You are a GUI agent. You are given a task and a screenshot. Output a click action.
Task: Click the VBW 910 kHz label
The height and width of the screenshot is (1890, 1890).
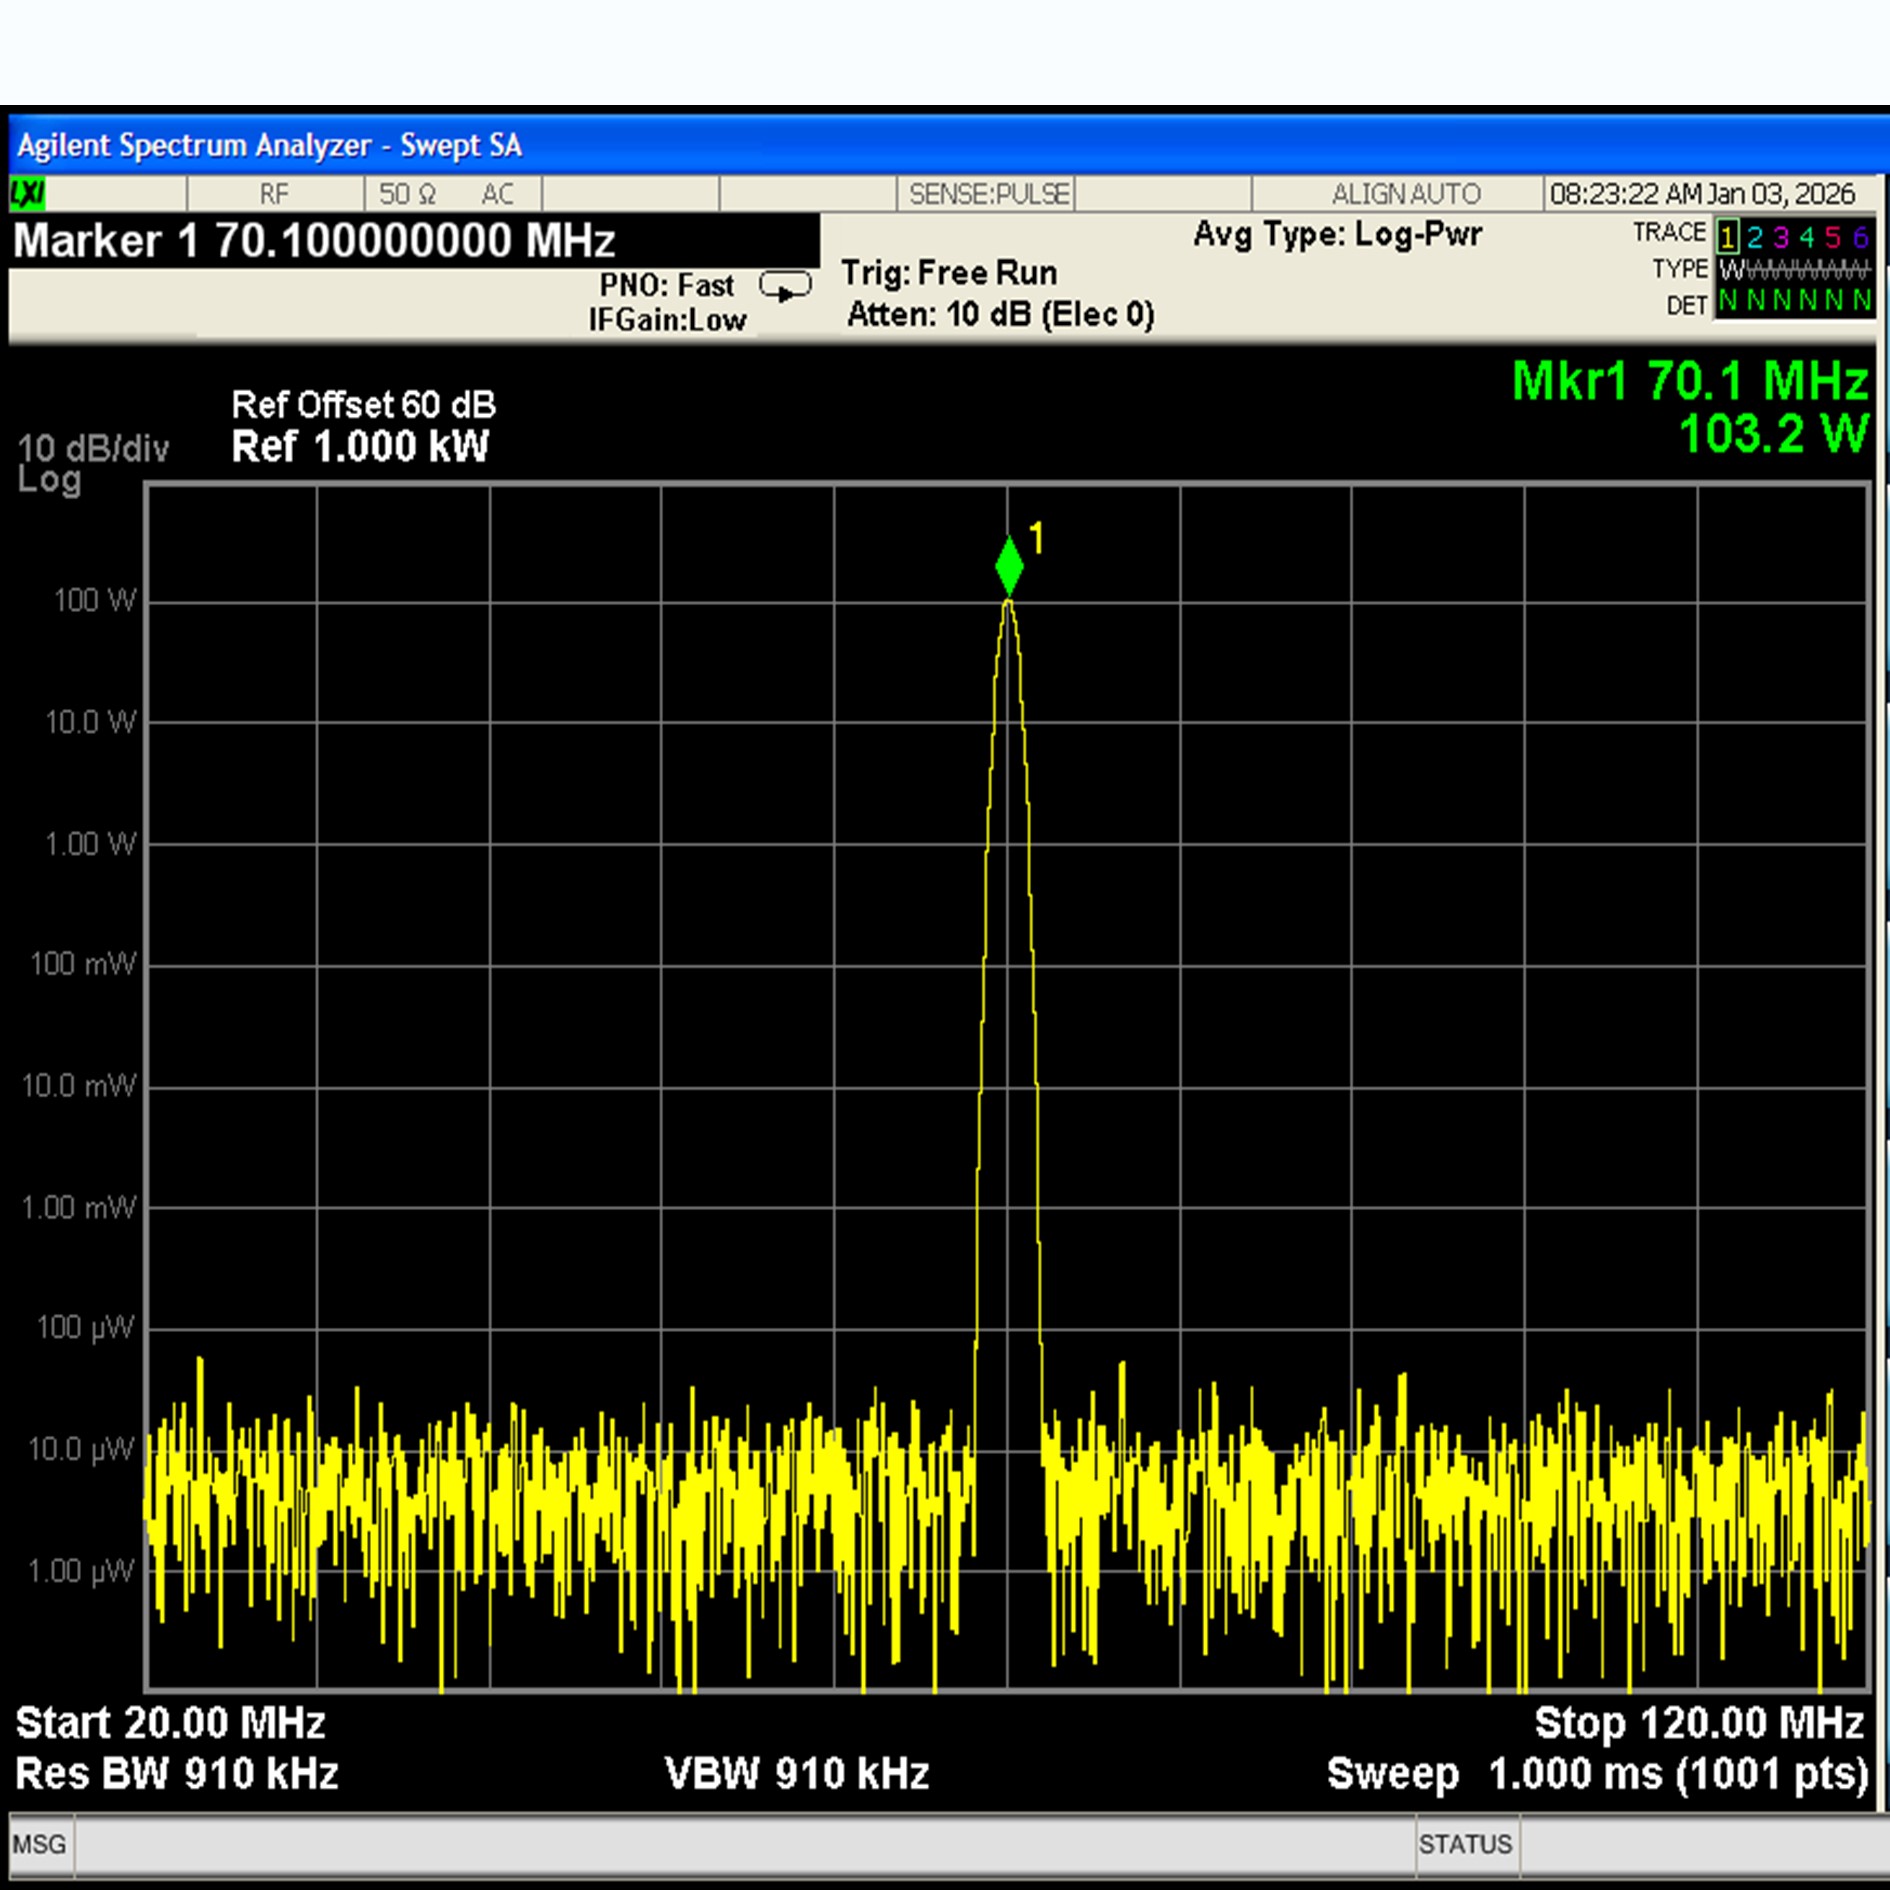[797, 1773]
